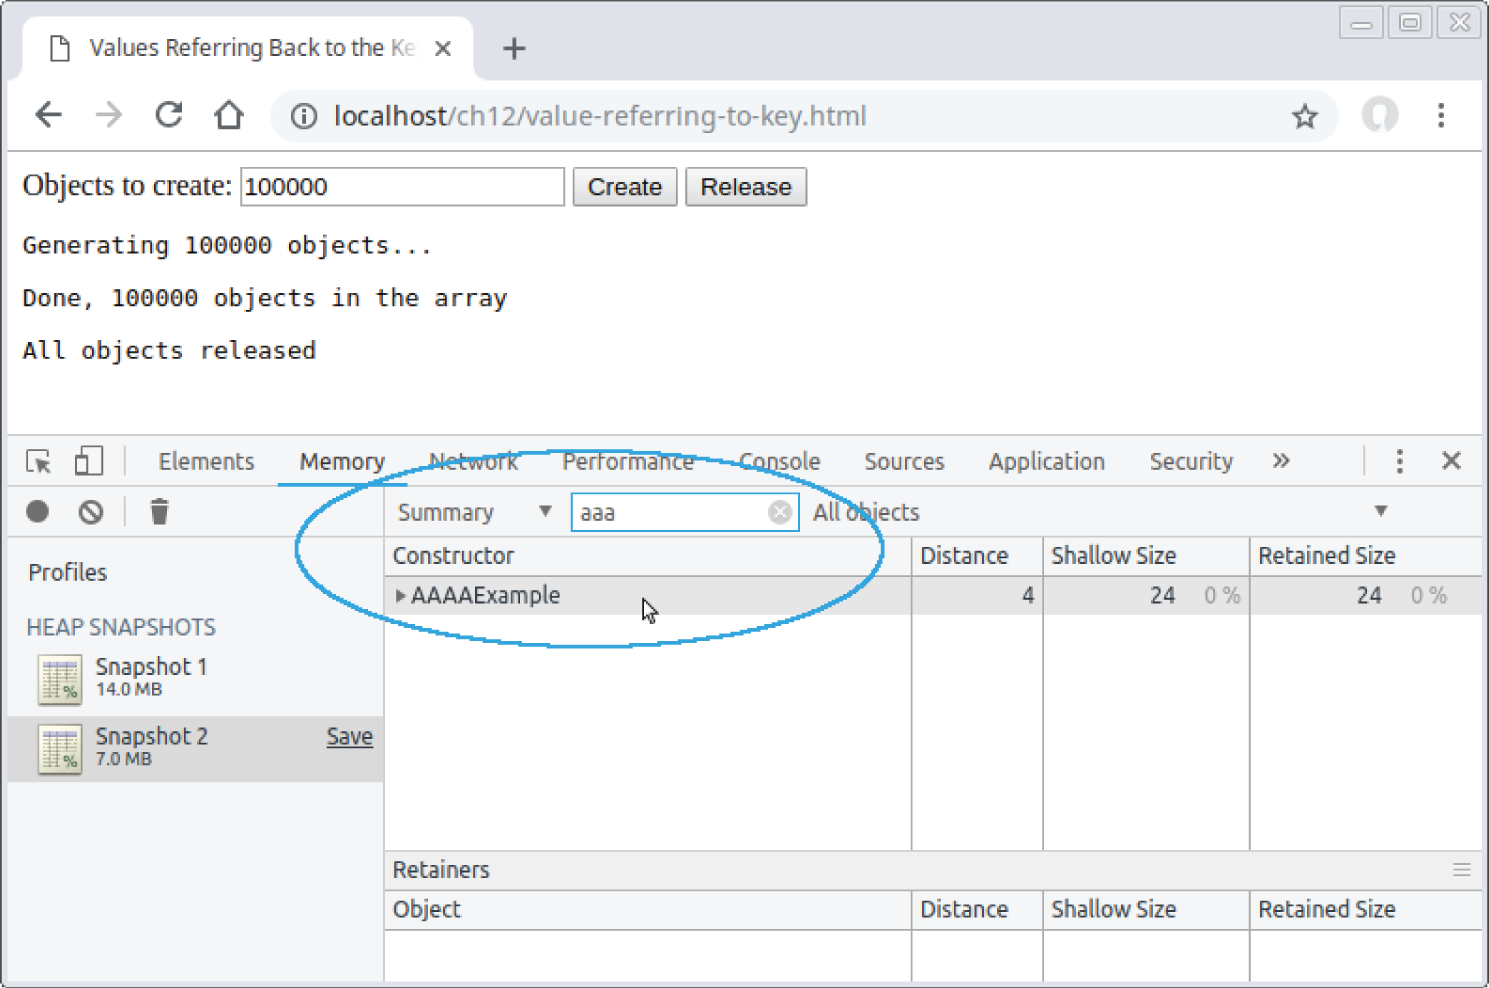This screenshot has height=988, width=1489.
Task: Start recording a new heap snapshot
Action: [x=37, y=511]
